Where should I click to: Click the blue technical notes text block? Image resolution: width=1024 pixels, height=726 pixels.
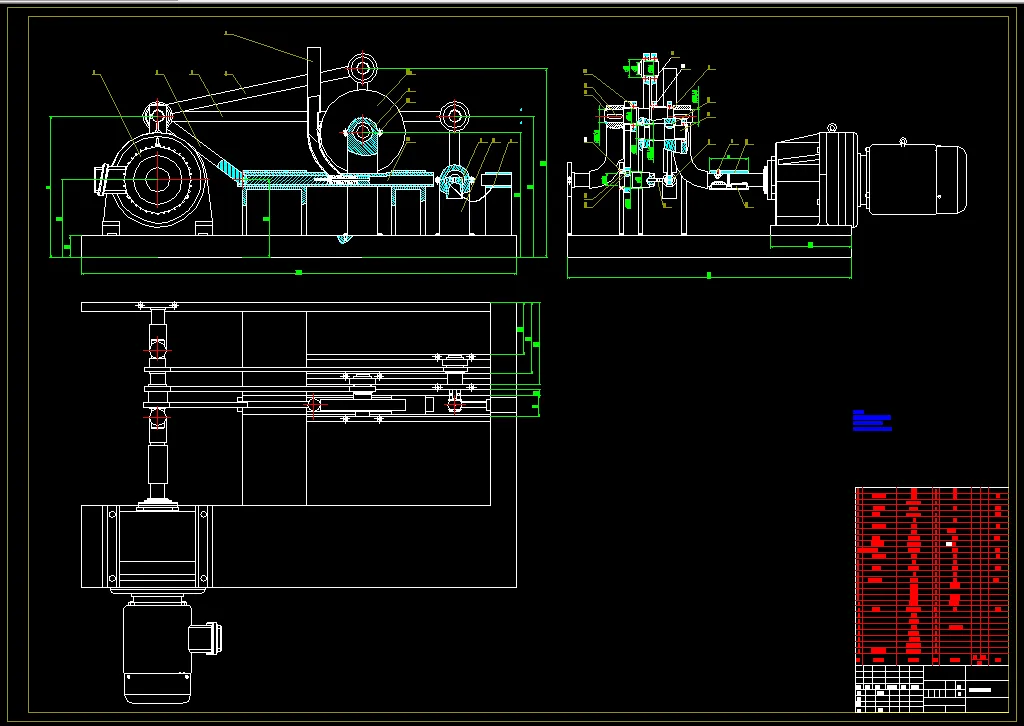[x=872, y=420]
